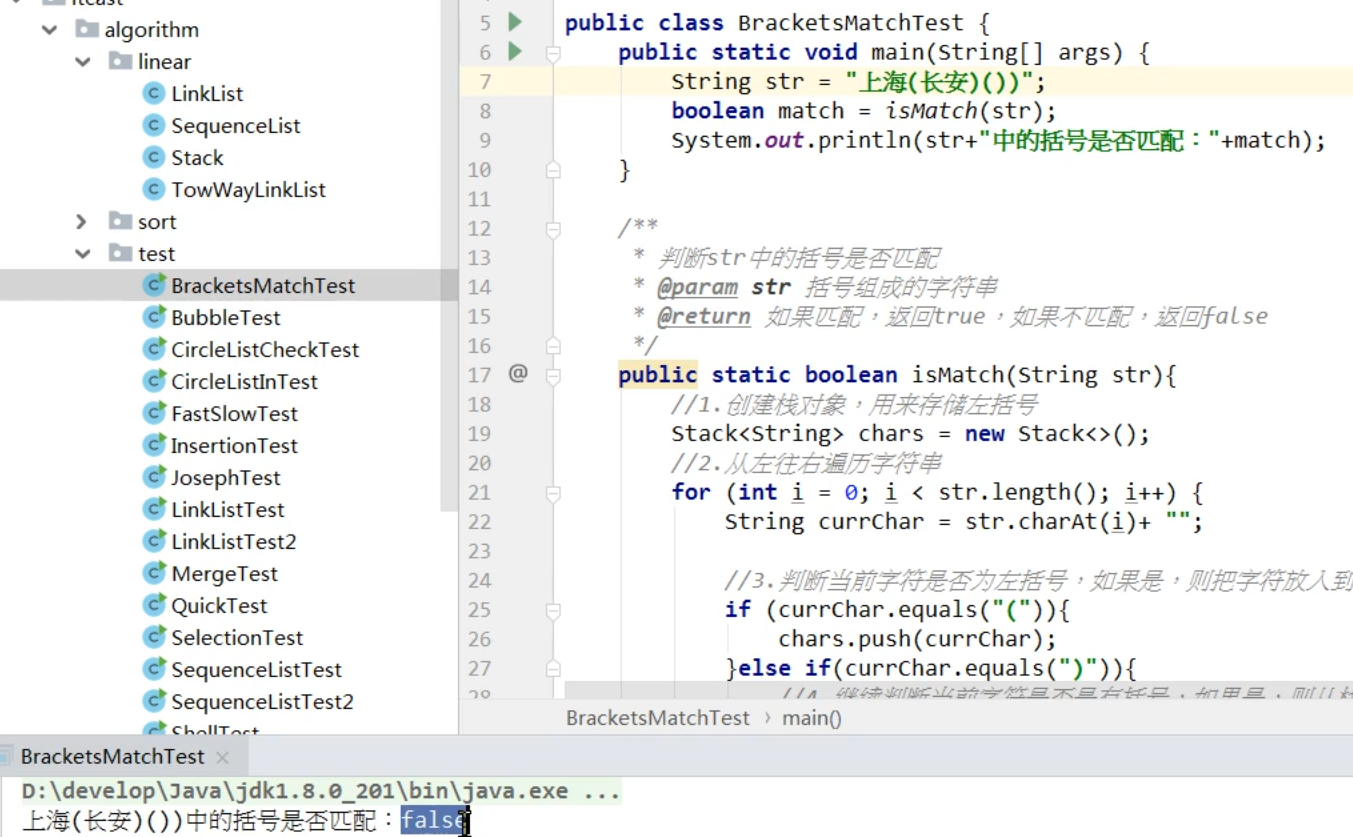Click the LinkList class icon
The width and height of the screenshot is (1353, 837).
(153, 93)
